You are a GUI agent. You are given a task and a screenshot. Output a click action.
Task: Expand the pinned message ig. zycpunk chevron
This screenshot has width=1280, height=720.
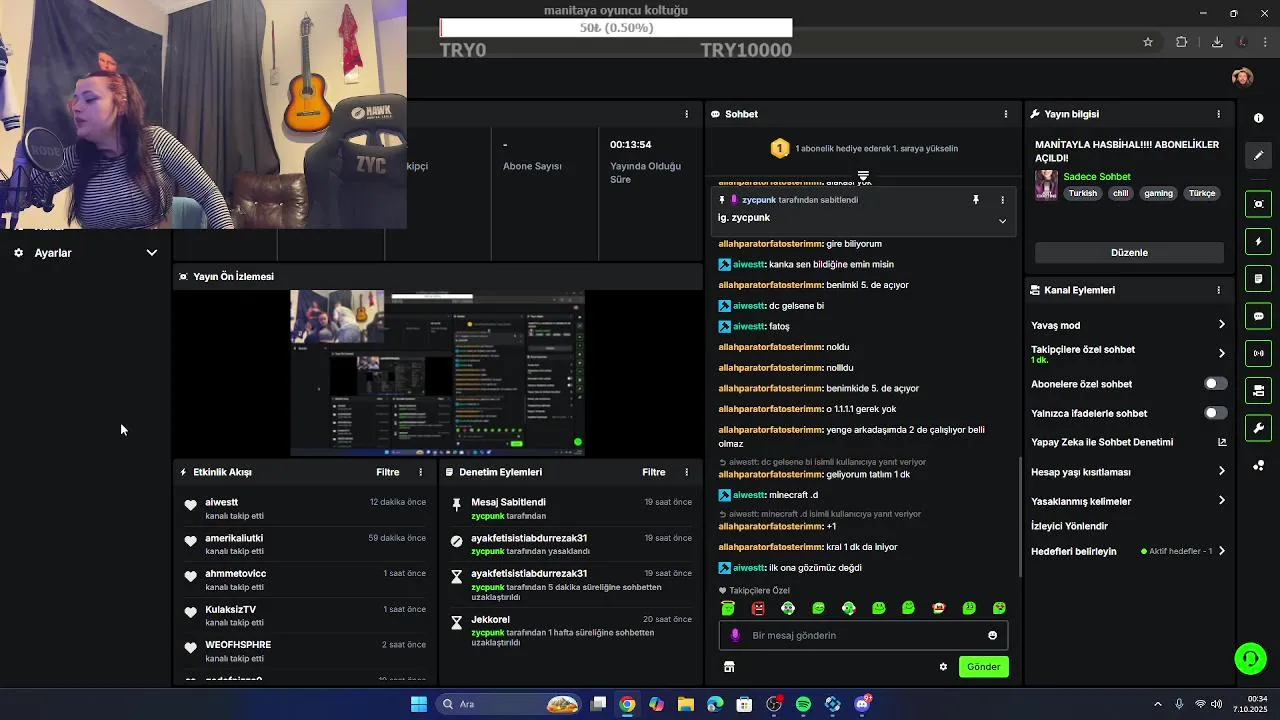pyautogui.click(x=1002, y=221)
